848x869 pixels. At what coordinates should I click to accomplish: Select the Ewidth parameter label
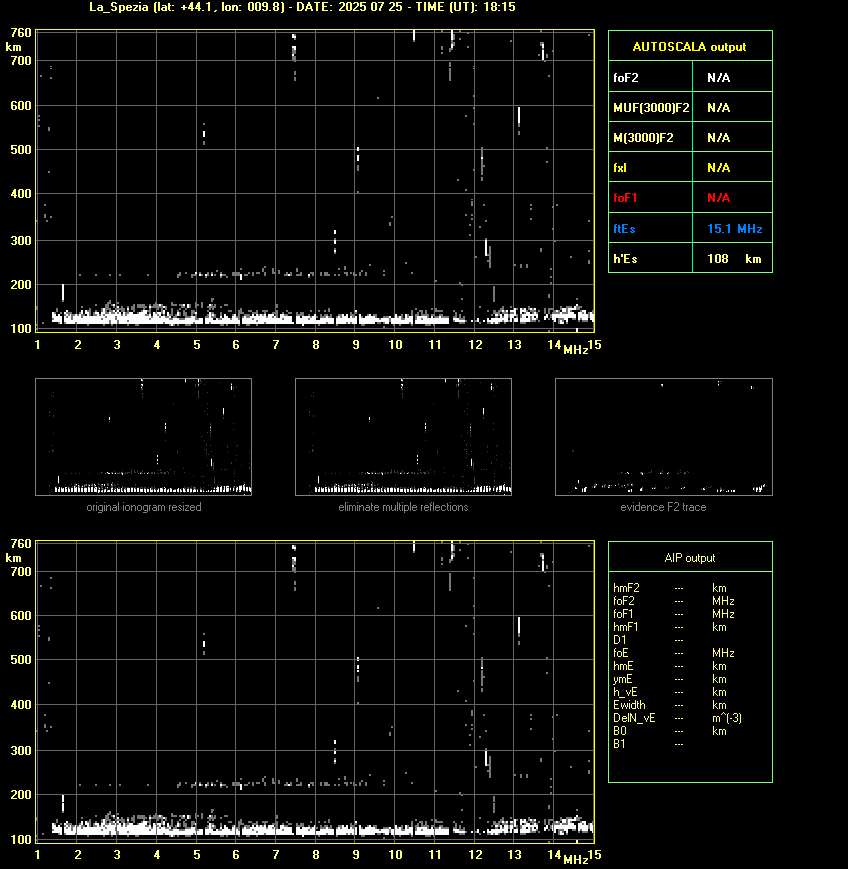coord(629,705)
